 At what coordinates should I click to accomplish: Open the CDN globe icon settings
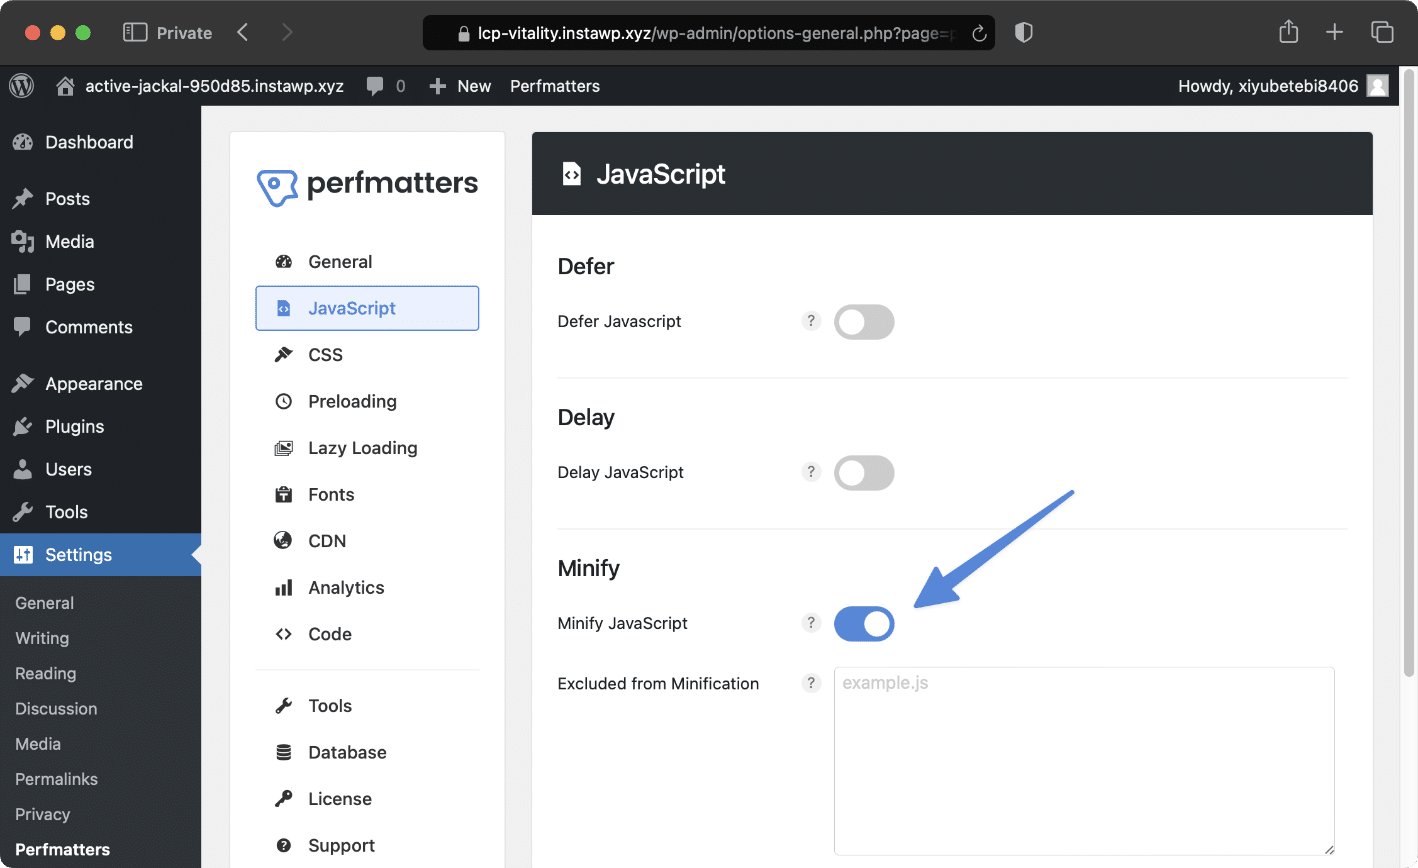pyautogui.click(x=284, y=540)
